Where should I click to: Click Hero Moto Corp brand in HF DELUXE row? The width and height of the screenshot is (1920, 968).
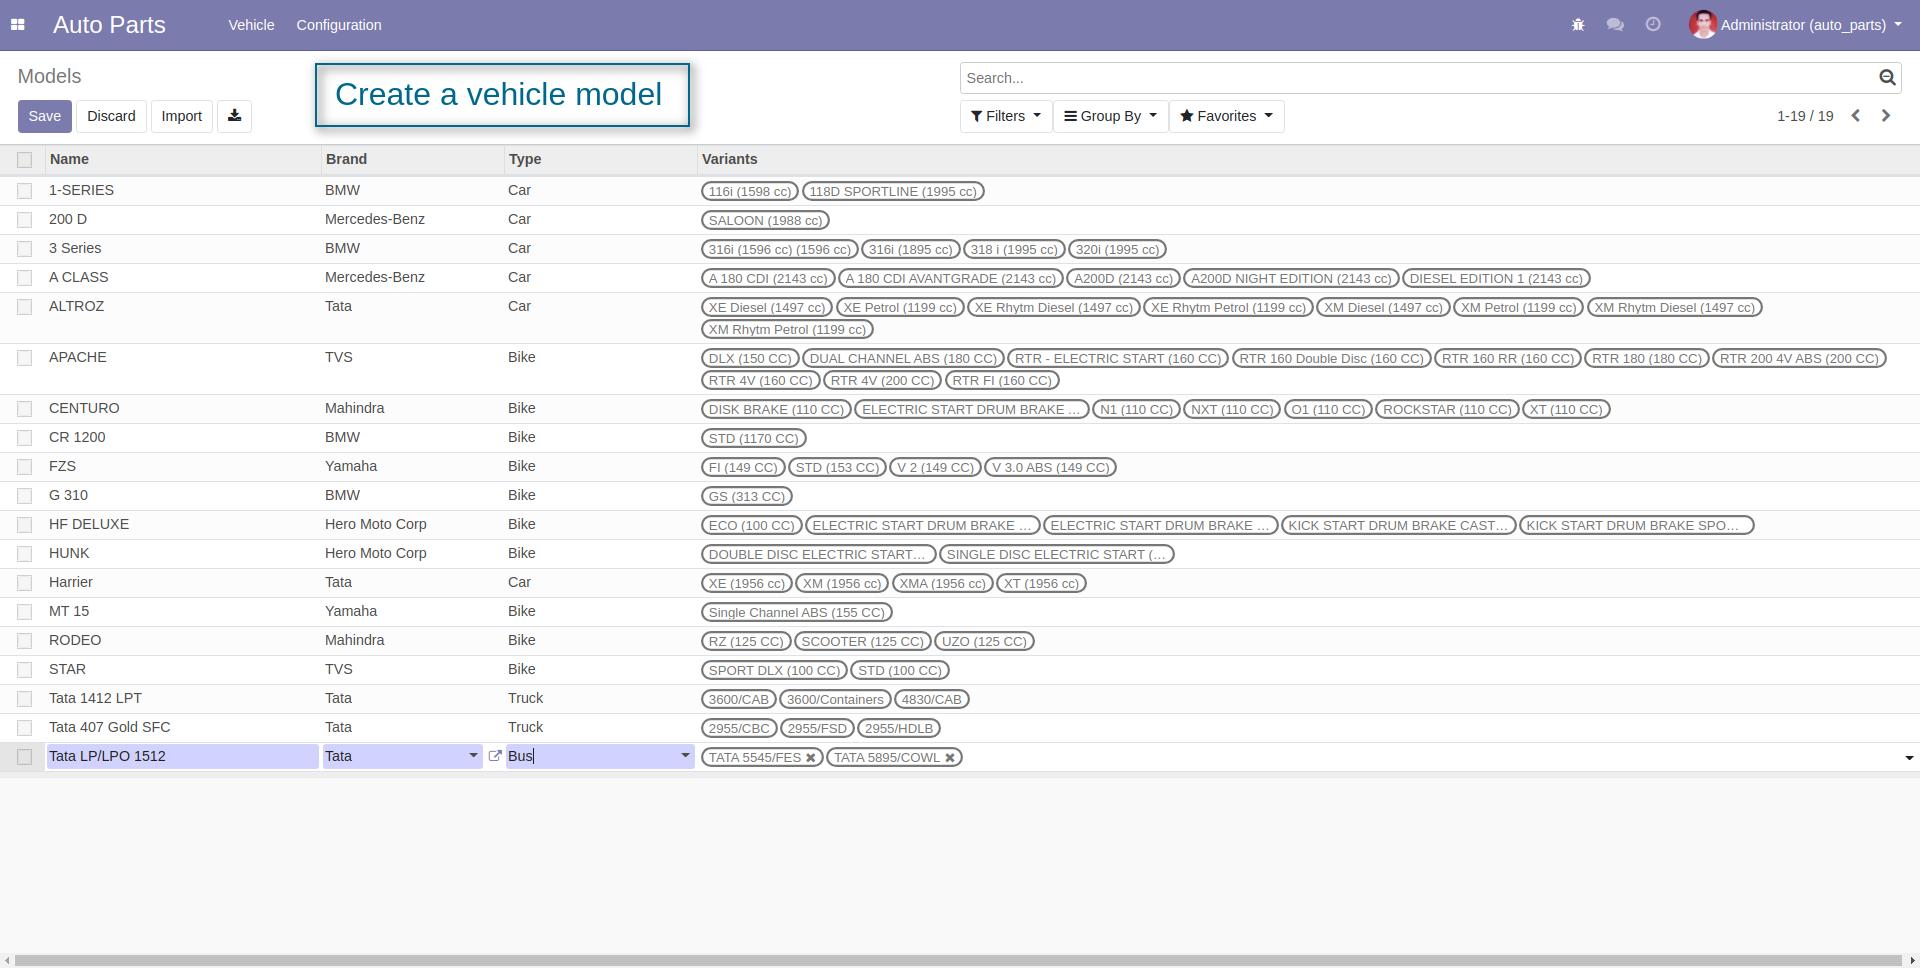tap(375, 524)
